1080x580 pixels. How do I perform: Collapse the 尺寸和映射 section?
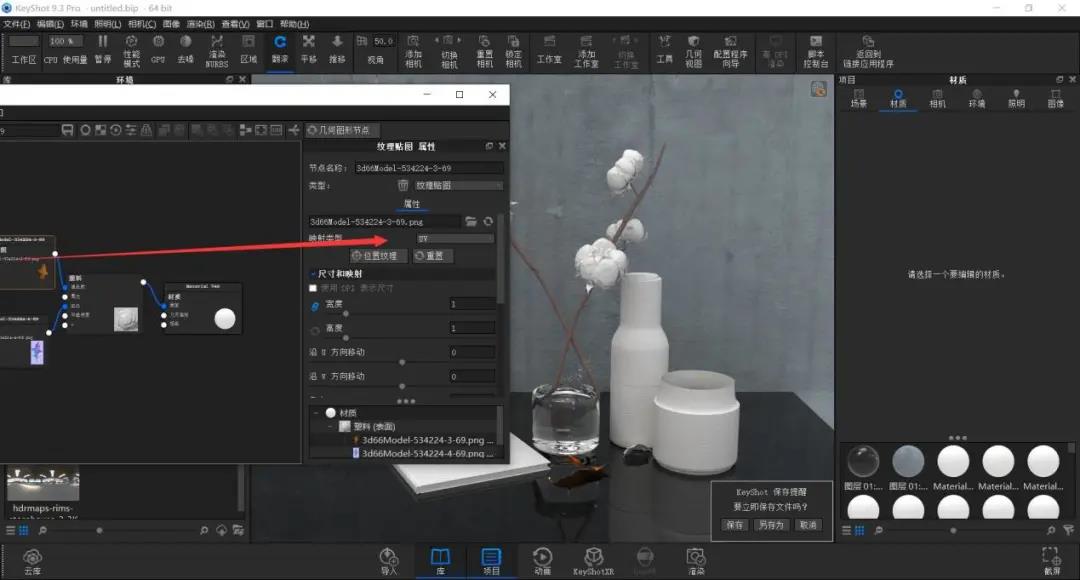click(x=313, y=273)
